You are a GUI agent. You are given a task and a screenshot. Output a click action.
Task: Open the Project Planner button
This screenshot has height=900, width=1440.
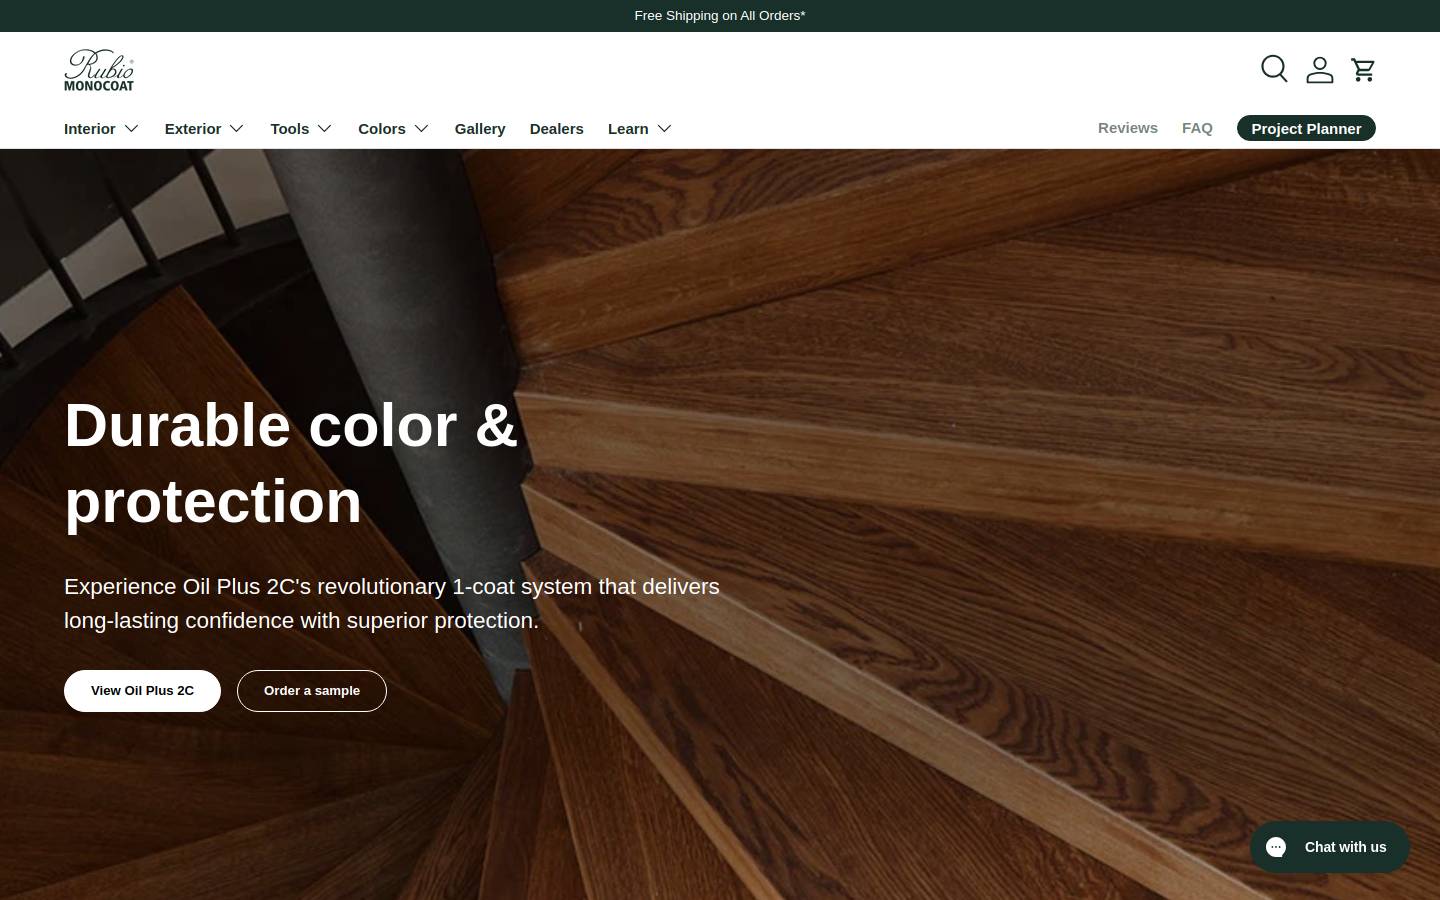[x=1306, y=128]
